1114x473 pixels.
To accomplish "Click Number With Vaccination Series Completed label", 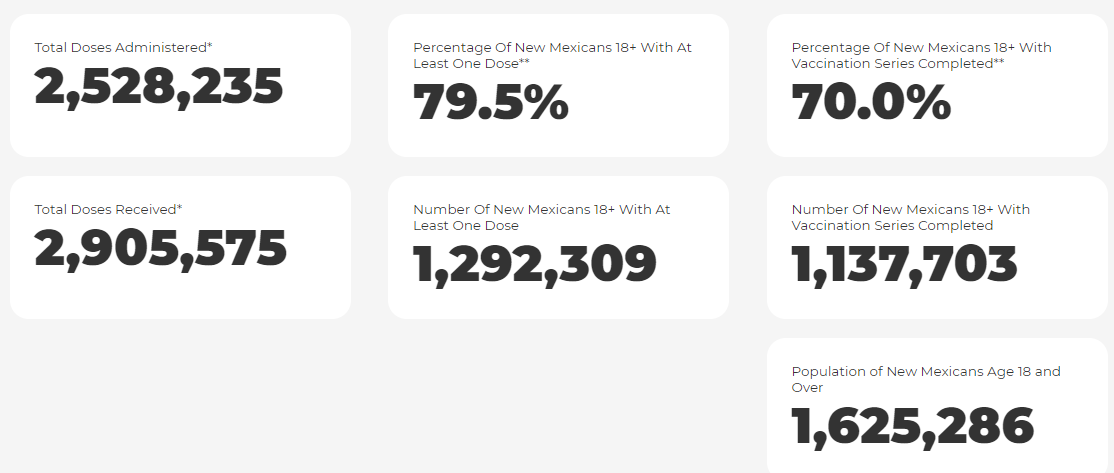I will click(x=910, y=217).
